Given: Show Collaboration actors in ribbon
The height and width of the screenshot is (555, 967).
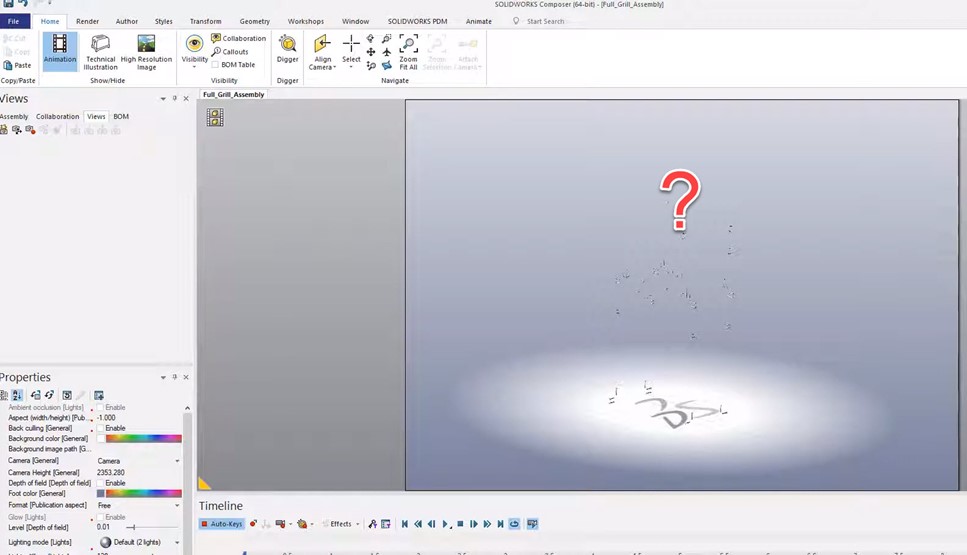Looking at the screenshot, I should pyautogui.click(x=239, y=38).
